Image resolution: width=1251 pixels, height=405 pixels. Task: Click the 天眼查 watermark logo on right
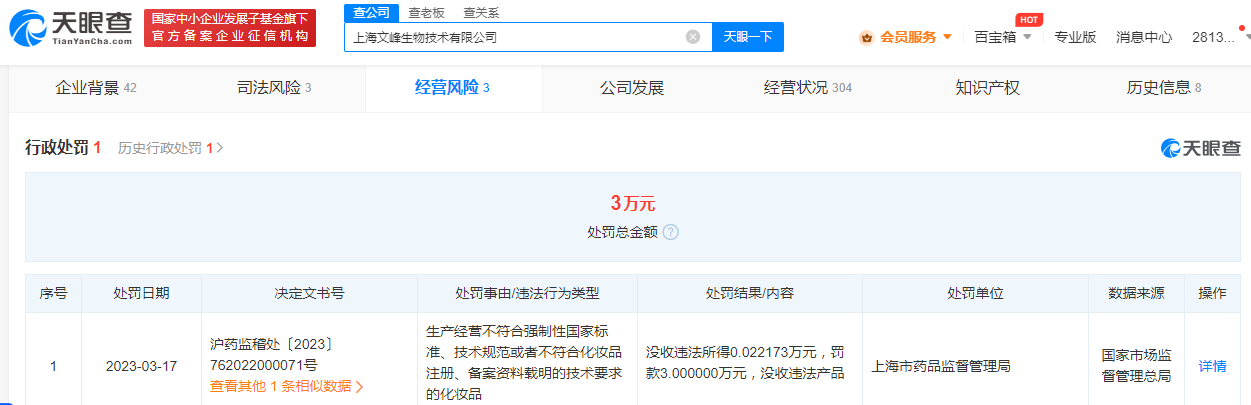click(x=1200, y=148)
